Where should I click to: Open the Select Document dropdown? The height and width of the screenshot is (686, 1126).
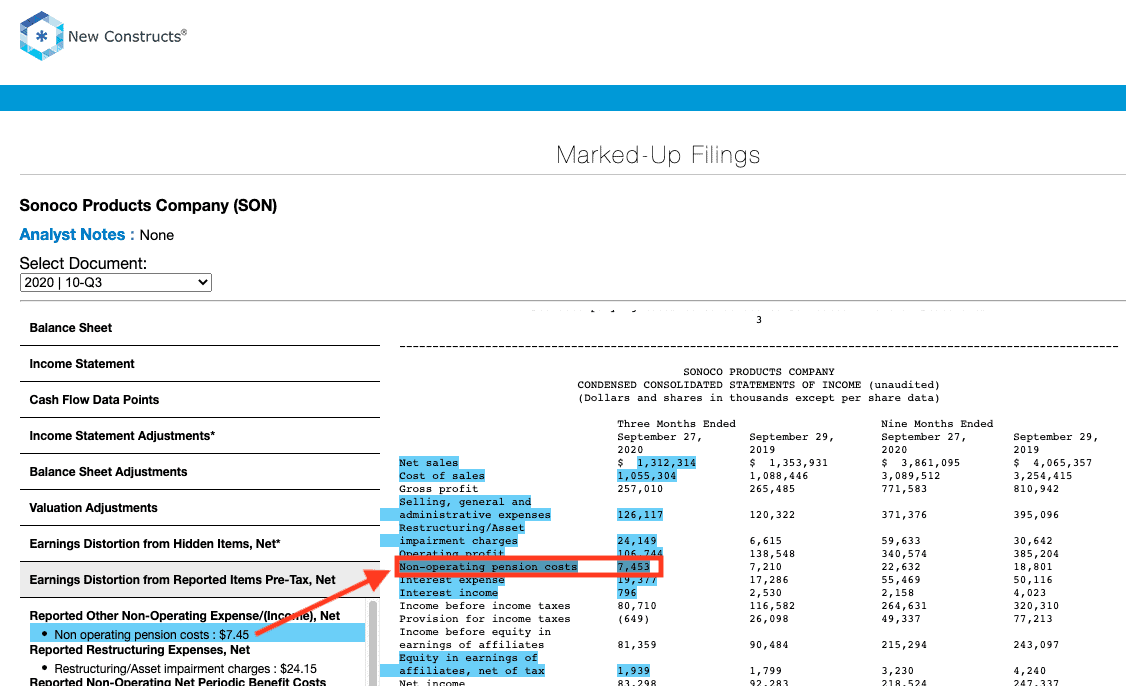click(116, 282)
